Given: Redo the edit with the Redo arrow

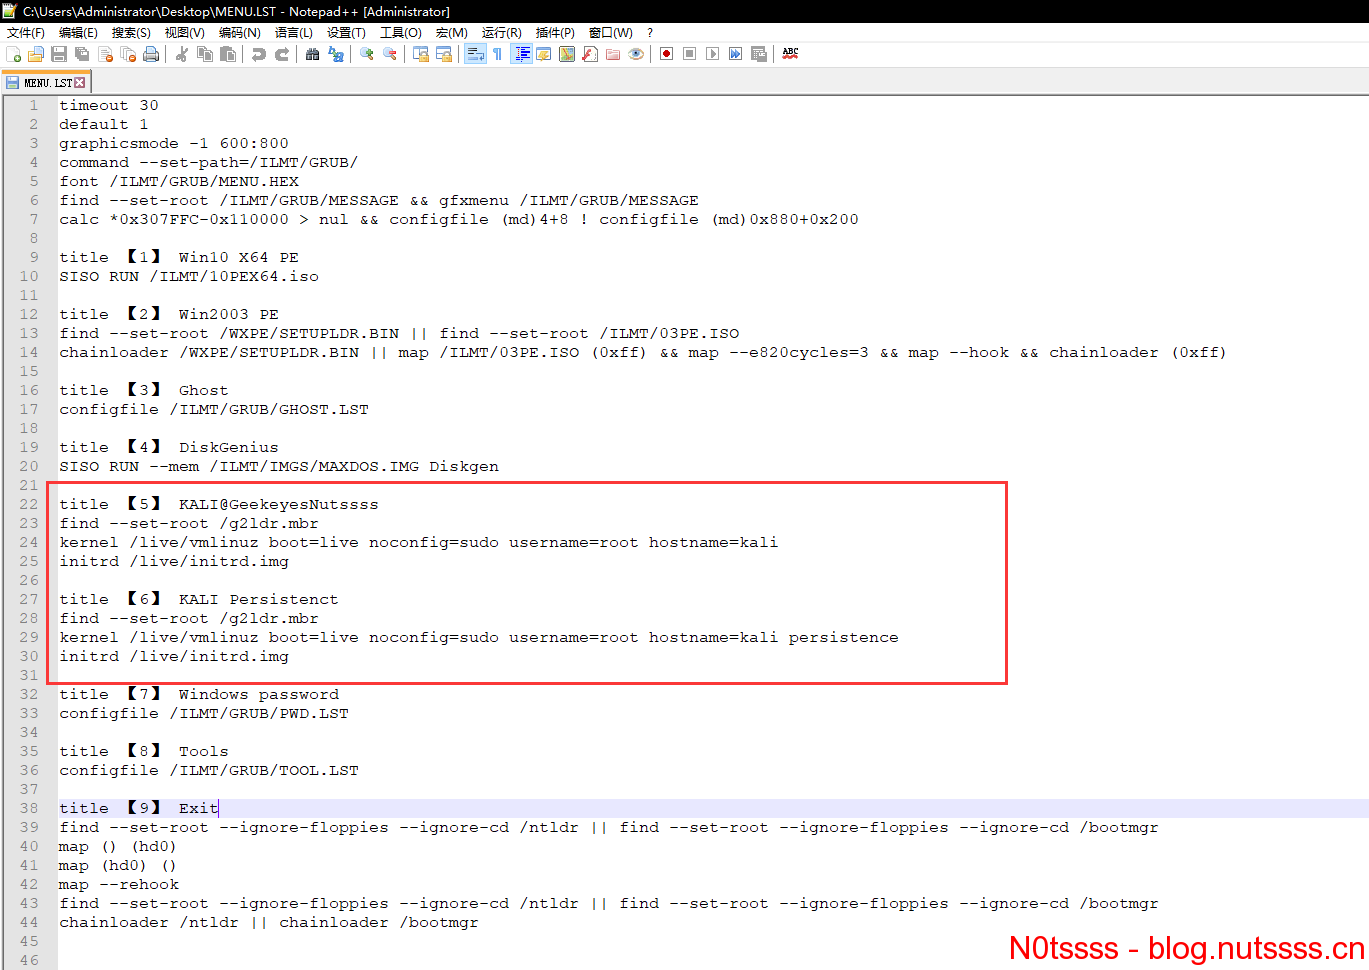Looking at the screenshot, I should (282, 54).
